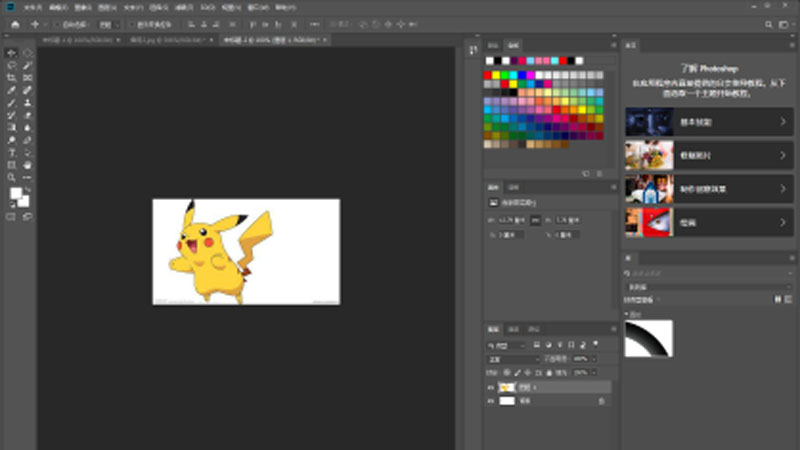Screen dimensions: 800x450
Task: Select the Blur tool
Action: (28, 128)
